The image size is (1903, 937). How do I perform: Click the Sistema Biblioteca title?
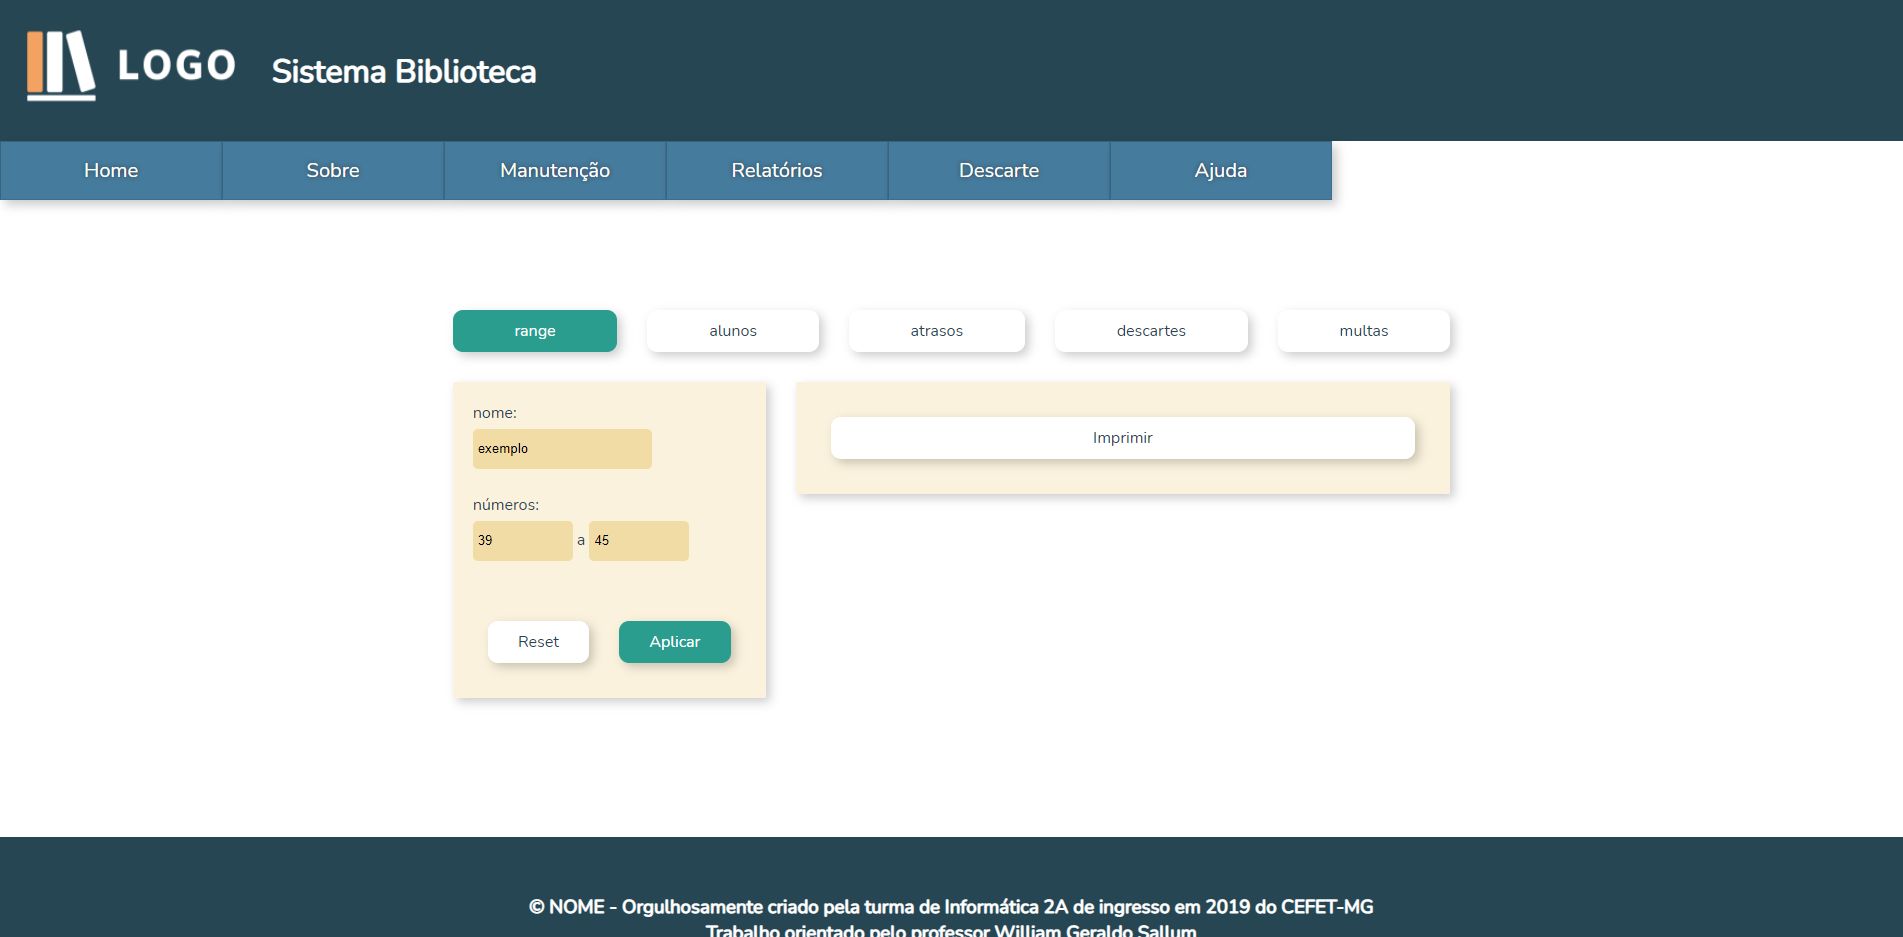(404, 71)
